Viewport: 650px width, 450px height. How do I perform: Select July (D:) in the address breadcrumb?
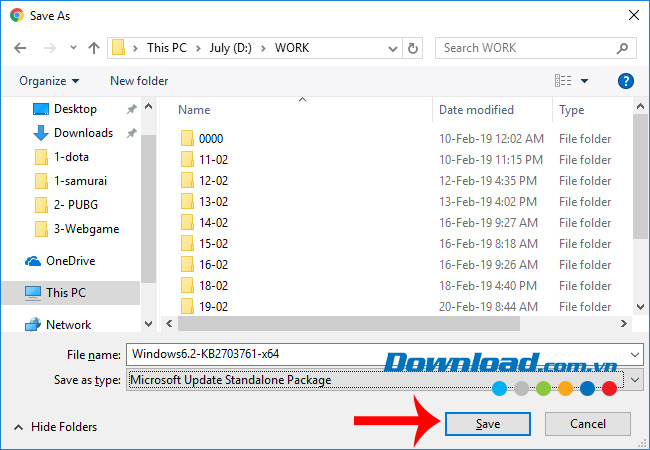[x=230, y=48]
